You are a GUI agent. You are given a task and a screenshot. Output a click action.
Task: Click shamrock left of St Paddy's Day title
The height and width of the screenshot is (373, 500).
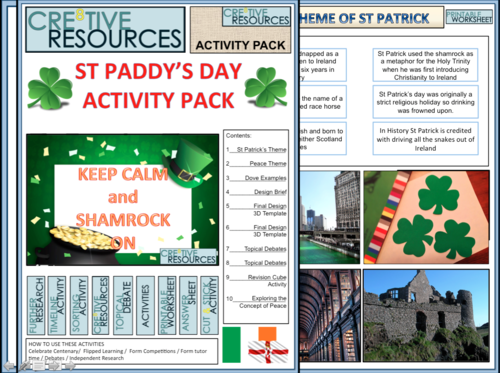pos(50,88)
